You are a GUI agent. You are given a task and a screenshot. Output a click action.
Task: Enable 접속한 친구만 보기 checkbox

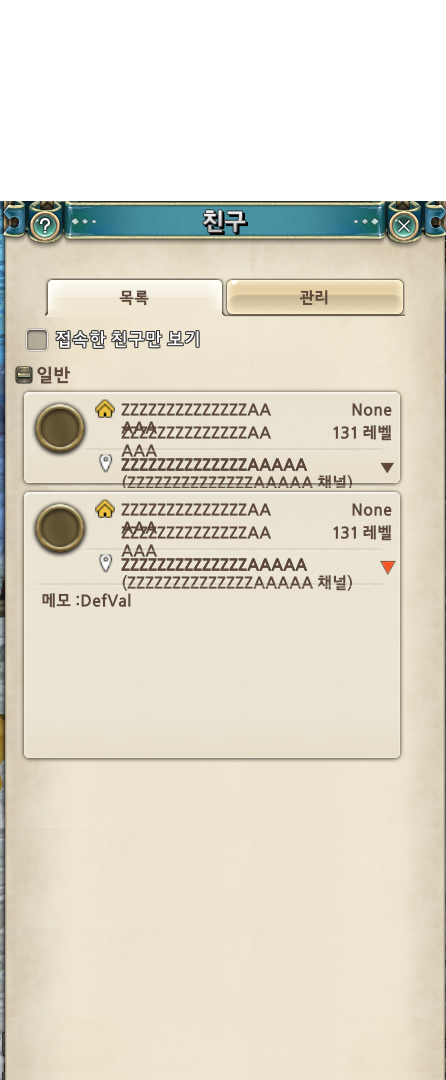[x=36, y=340]
